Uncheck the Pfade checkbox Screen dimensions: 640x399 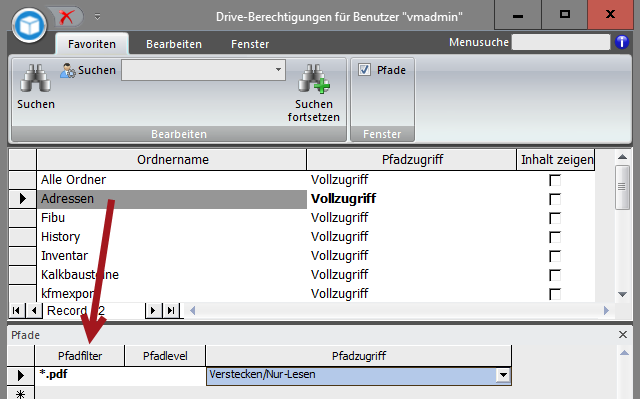(x=364, y=70)
